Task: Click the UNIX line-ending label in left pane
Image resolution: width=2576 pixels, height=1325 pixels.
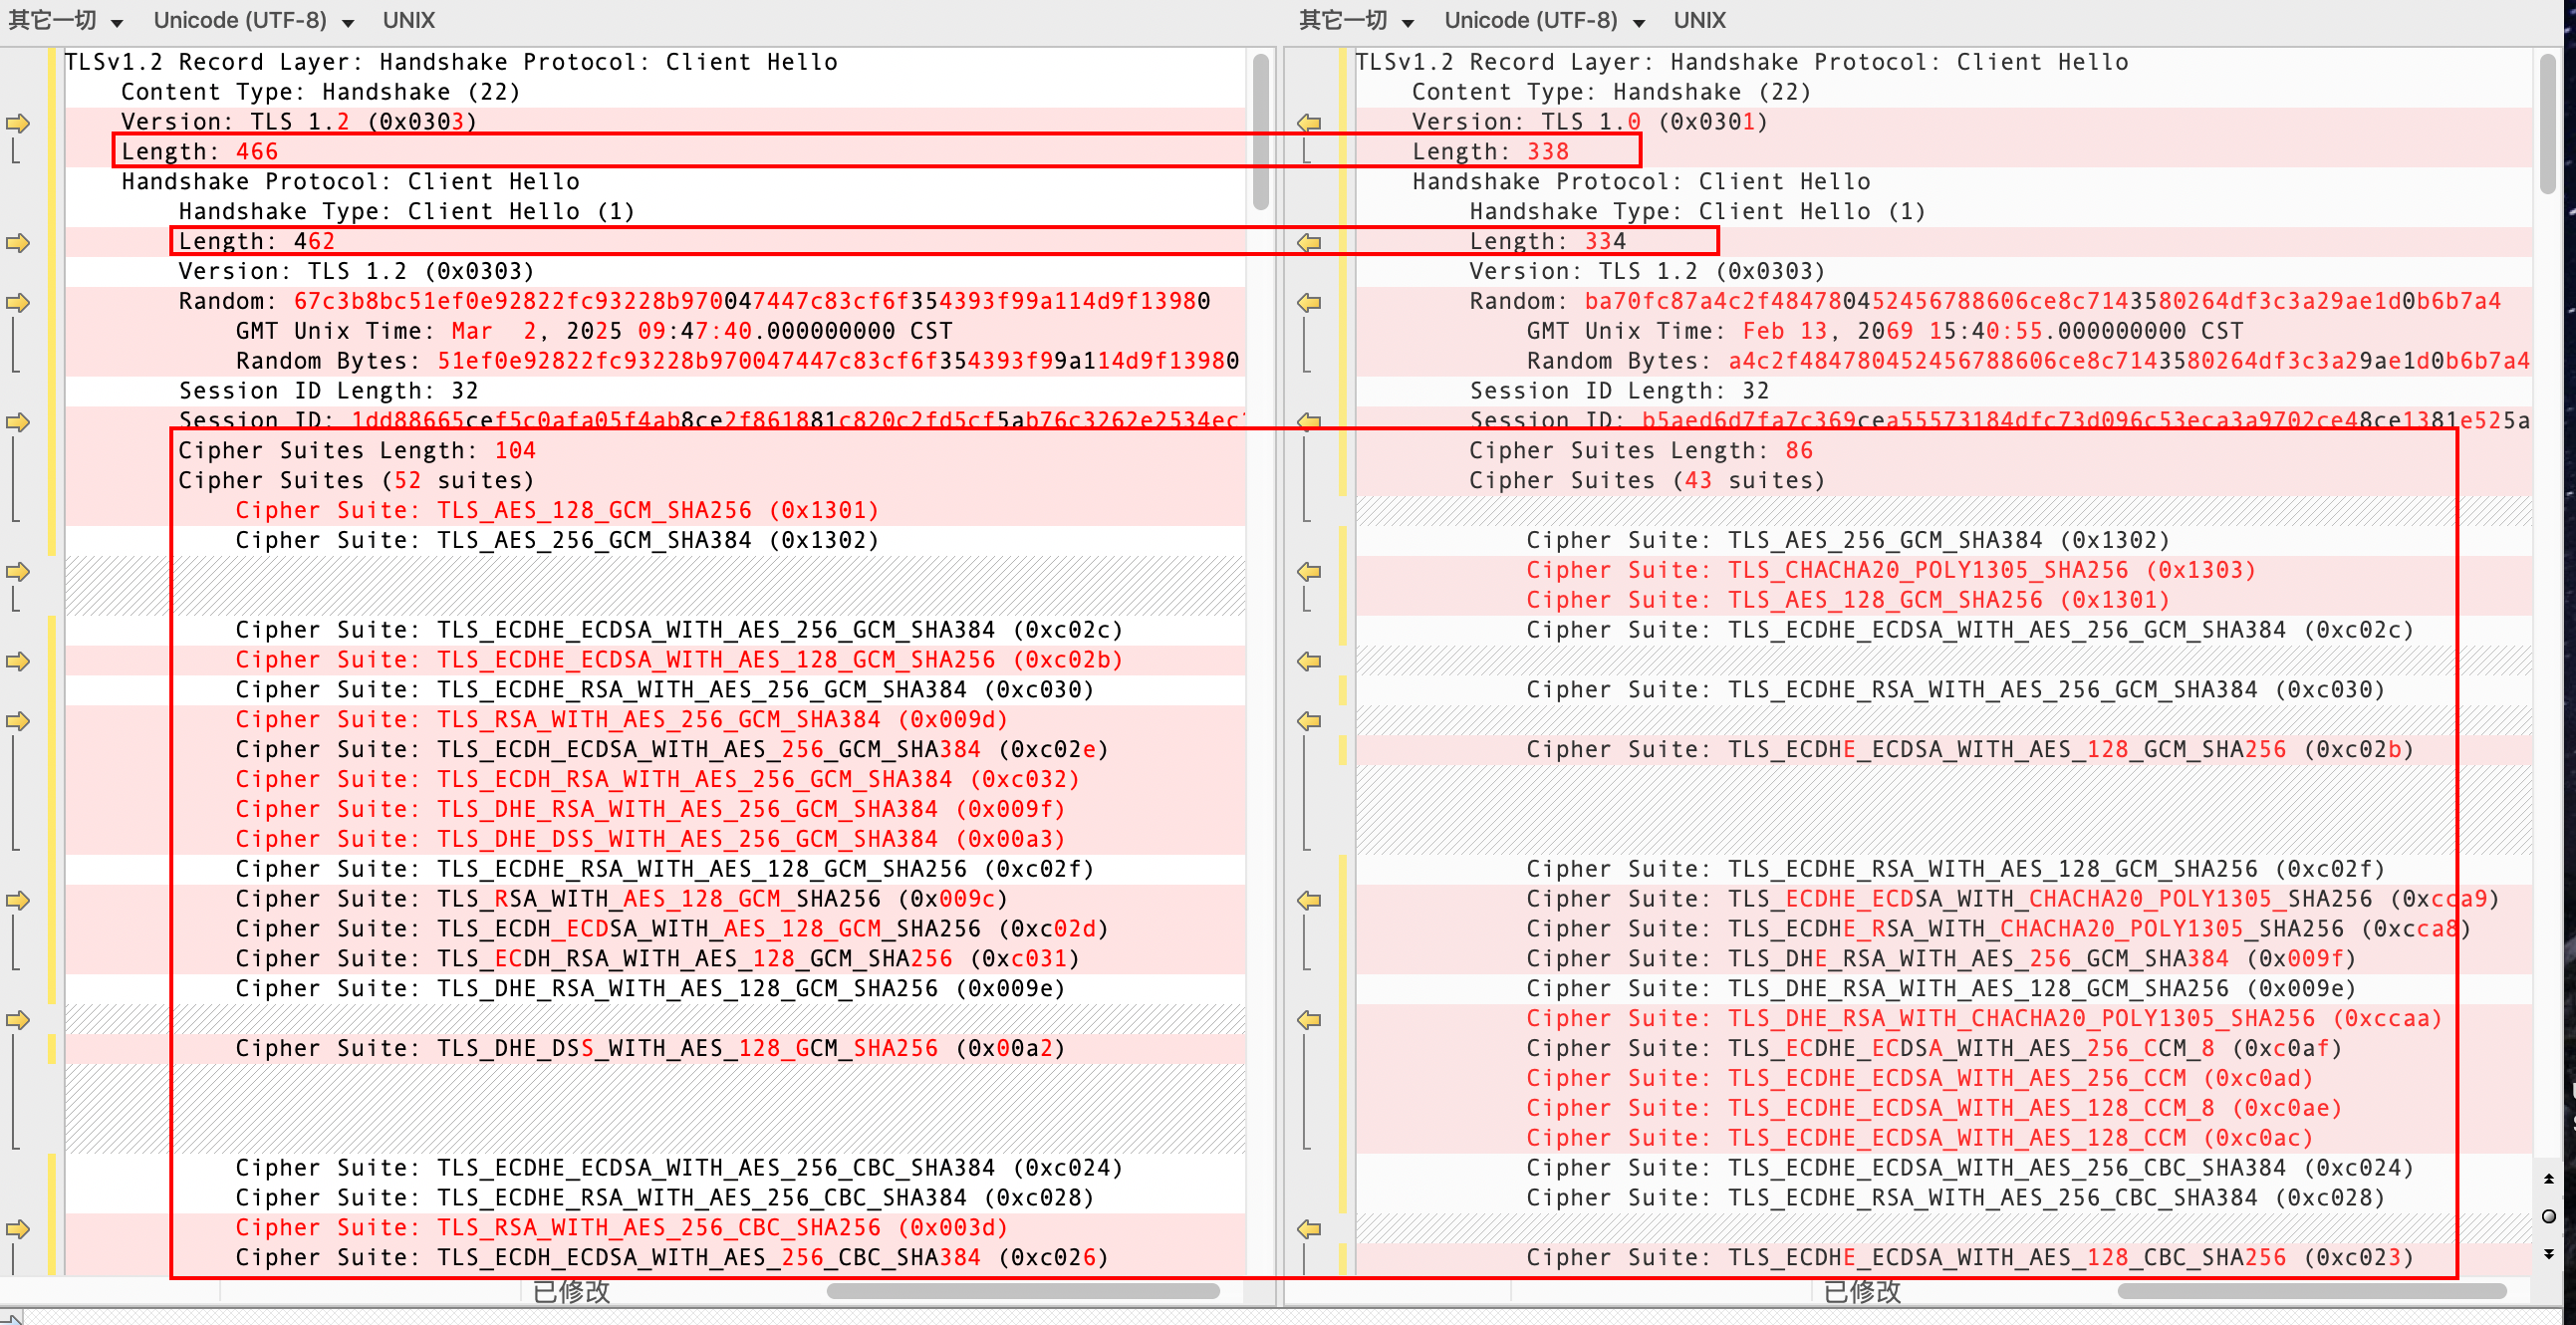Action: click(x=408, y=21)
